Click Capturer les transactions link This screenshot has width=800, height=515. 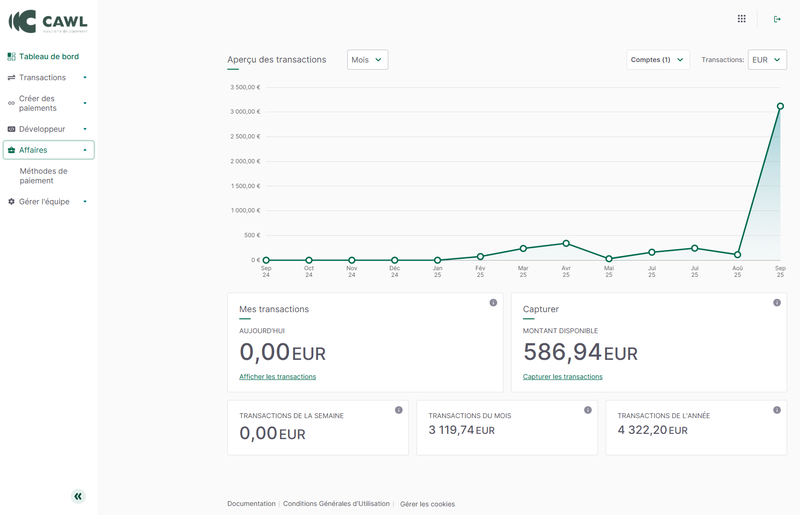coord(562,377)
